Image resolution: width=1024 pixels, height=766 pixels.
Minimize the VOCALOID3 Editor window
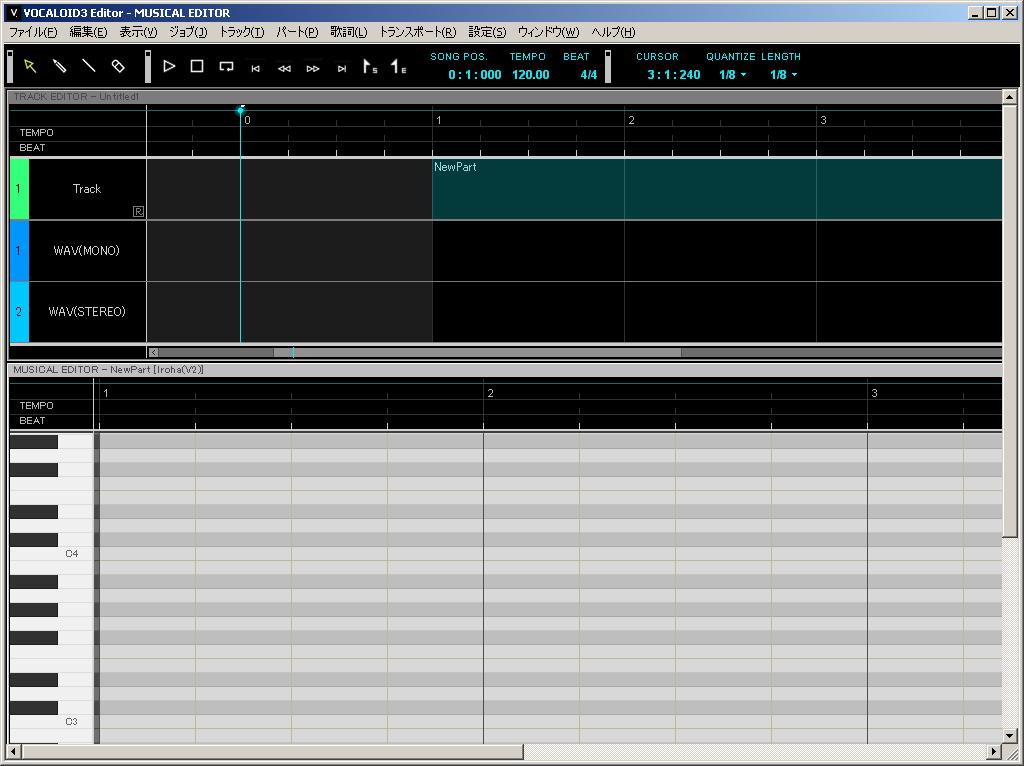[x=975, y=12]
